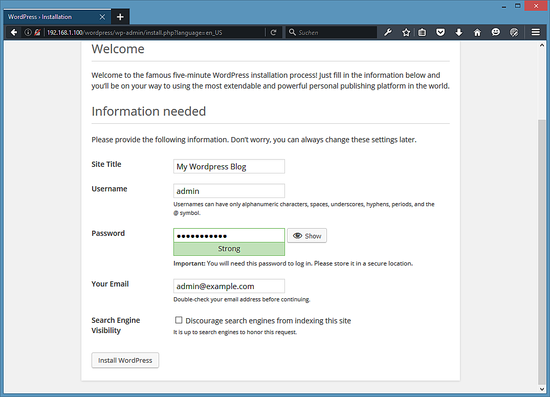Go back using the browser back arrow
Image resolution: width=550 pixels, height=397 pixels.
[14, 33]
